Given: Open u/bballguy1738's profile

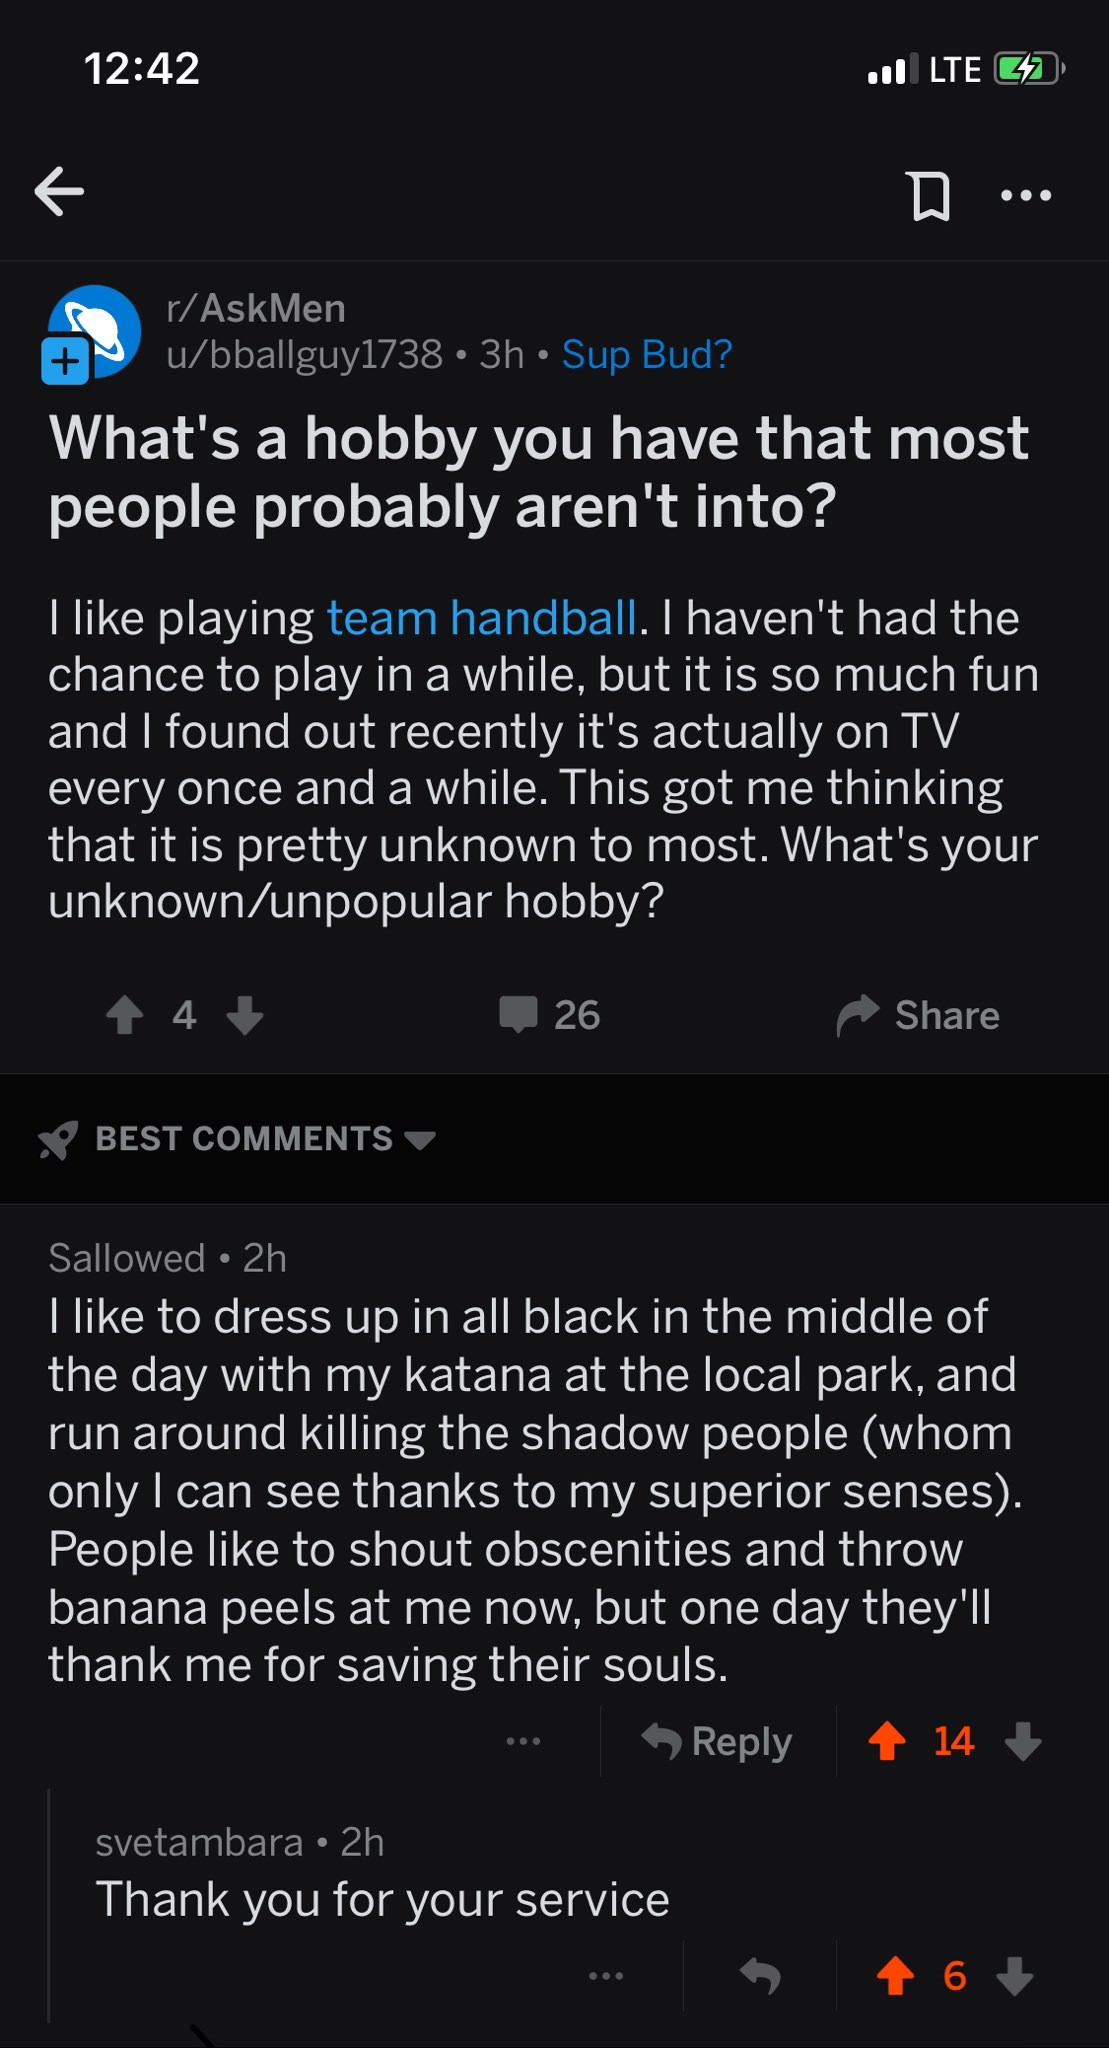Looking at the screenshot, I should [x=304, y=355].
